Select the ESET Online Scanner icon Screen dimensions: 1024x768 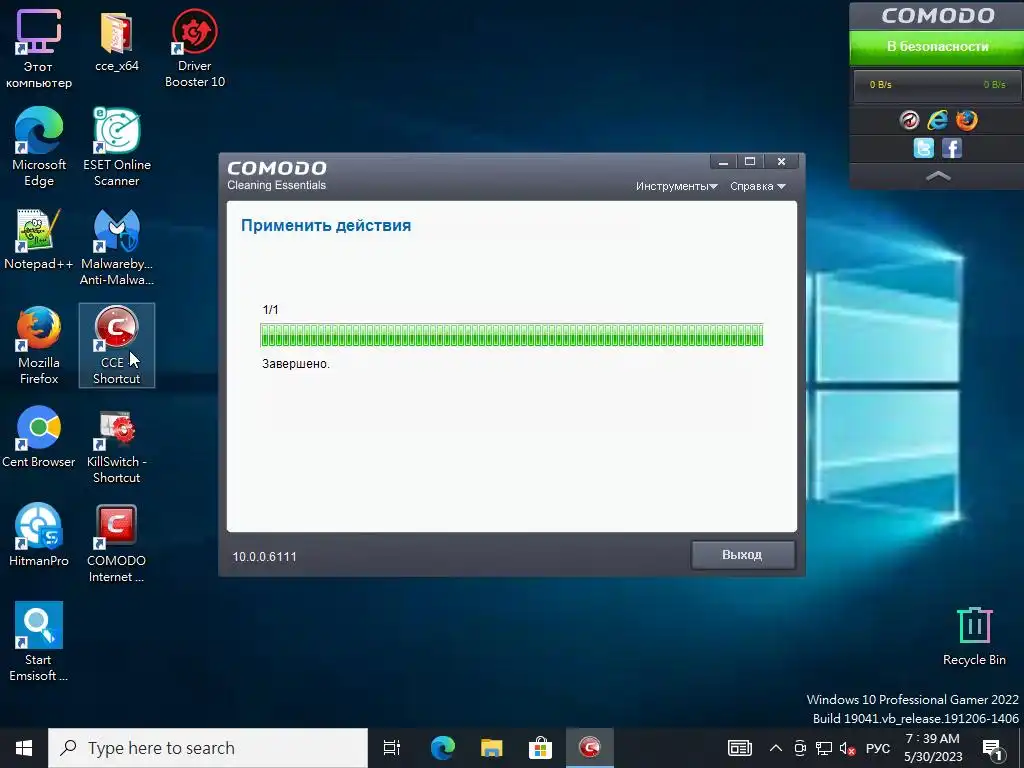coord(117,148)
